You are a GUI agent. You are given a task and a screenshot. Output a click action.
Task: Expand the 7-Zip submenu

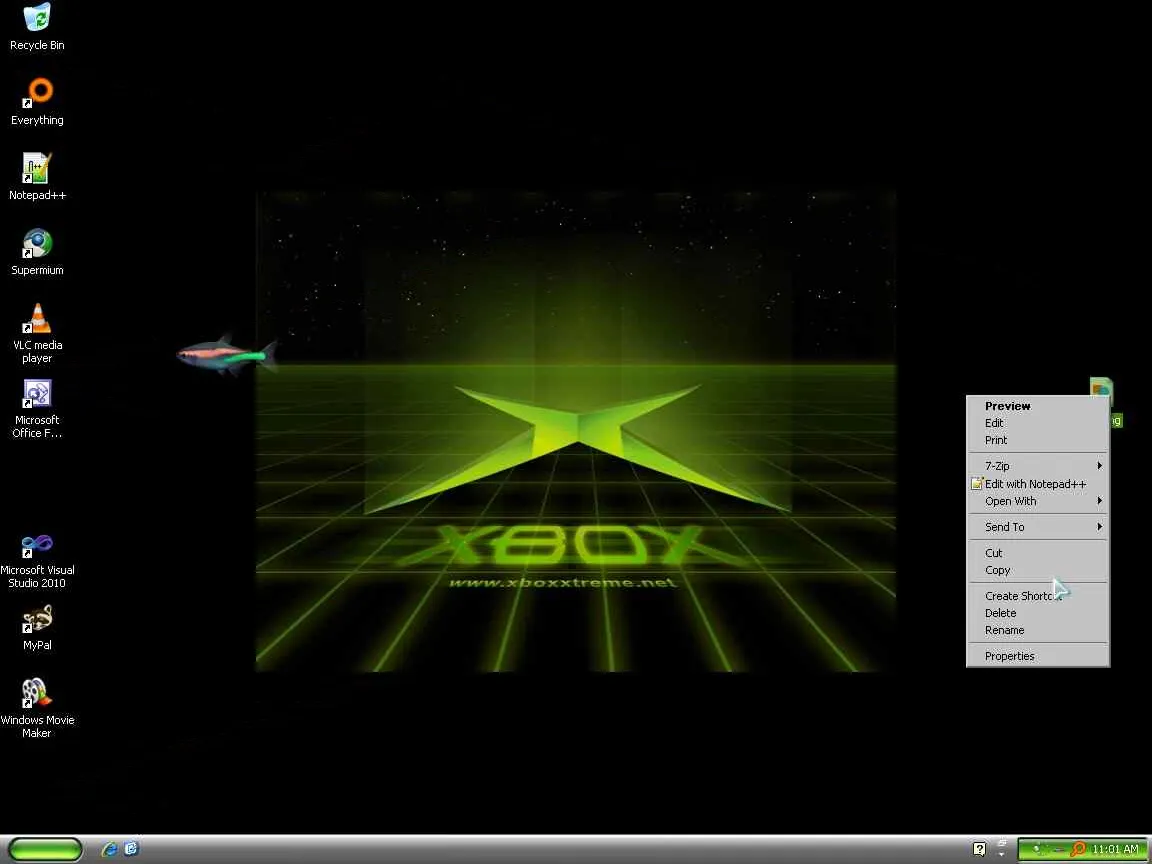click(1037, 466)
